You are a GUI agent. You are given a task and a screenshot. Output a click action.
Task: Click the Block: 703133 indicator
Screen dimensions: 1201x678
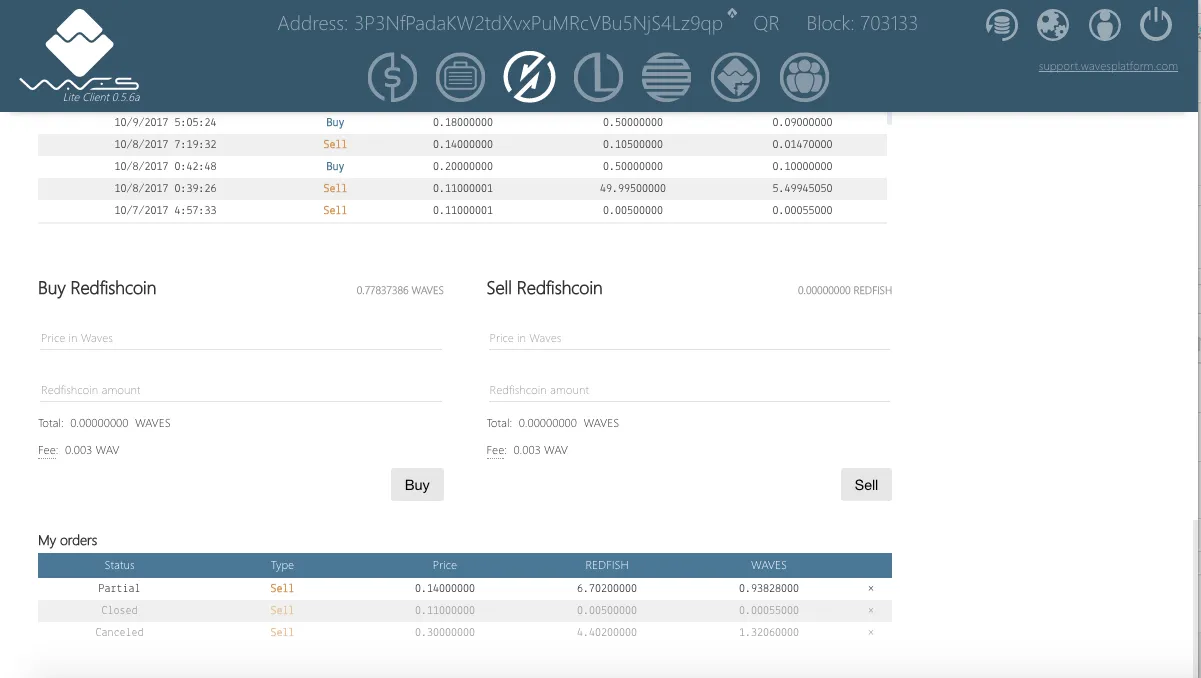tap(862, 24)
